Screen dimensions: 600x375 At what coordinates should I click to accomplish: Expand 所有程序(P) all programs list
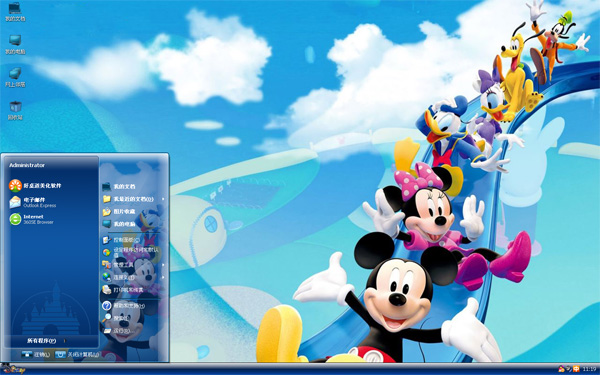pyautogui.click(x=46, y=341)
